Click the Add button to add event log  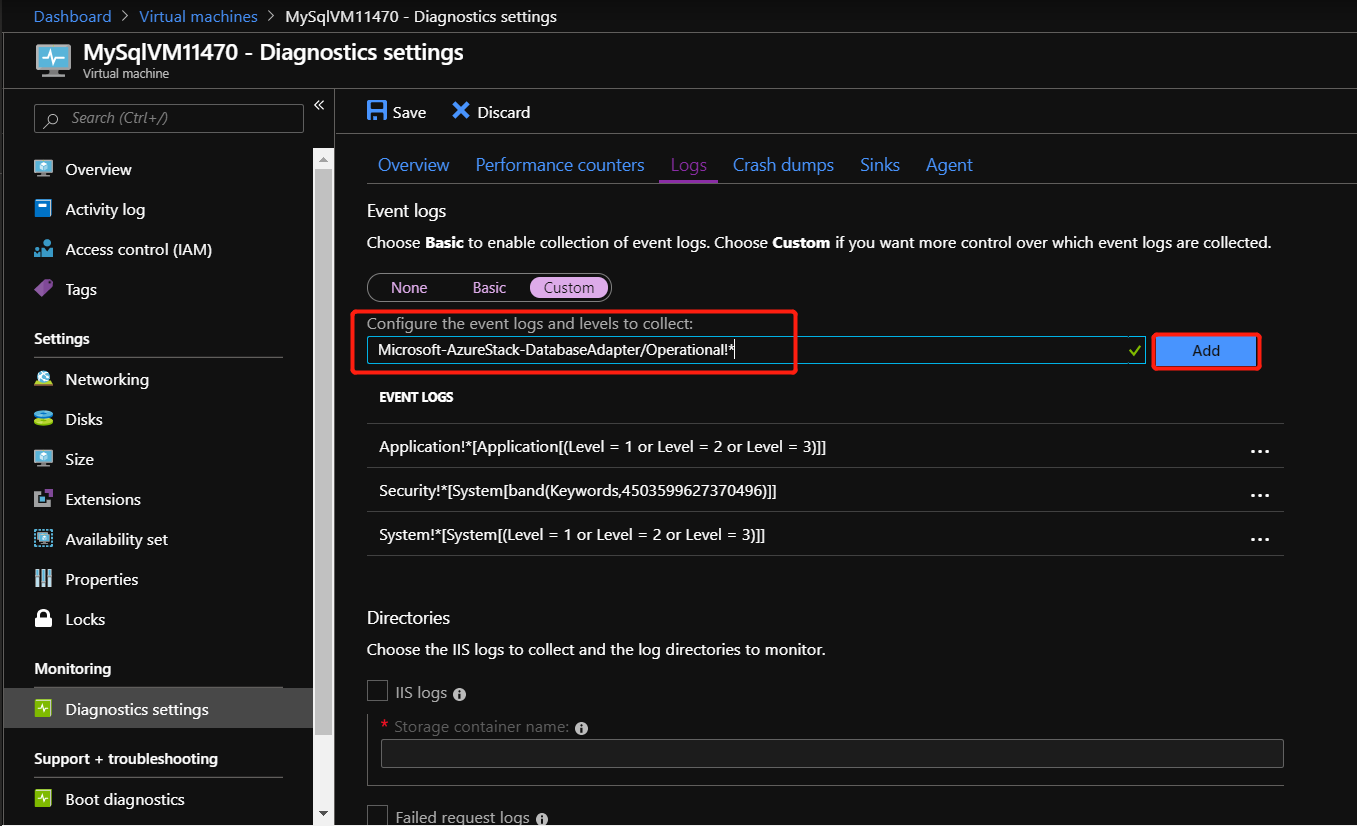pos(1205,350)
